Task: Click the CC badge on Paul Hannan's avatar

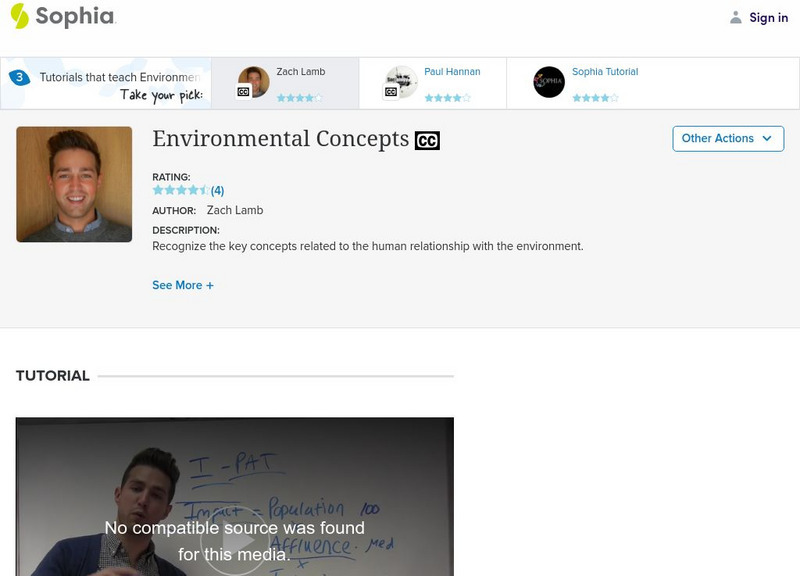Action: pyautogui.click(x=391, y=92)
